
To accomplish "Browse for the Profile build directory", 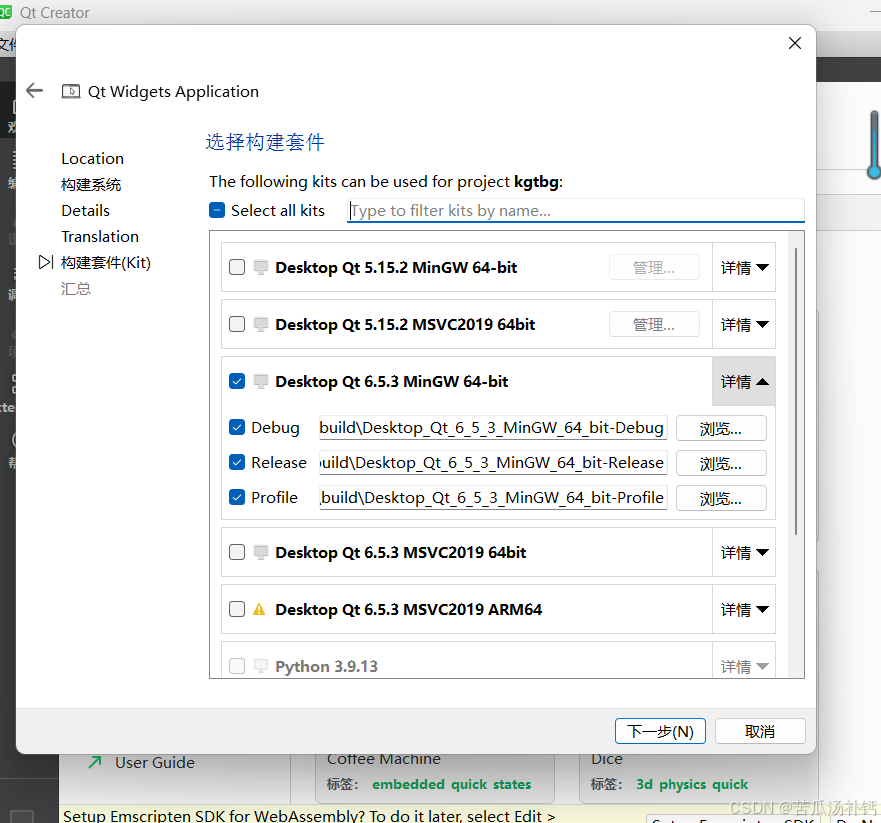I will point(721,498).
